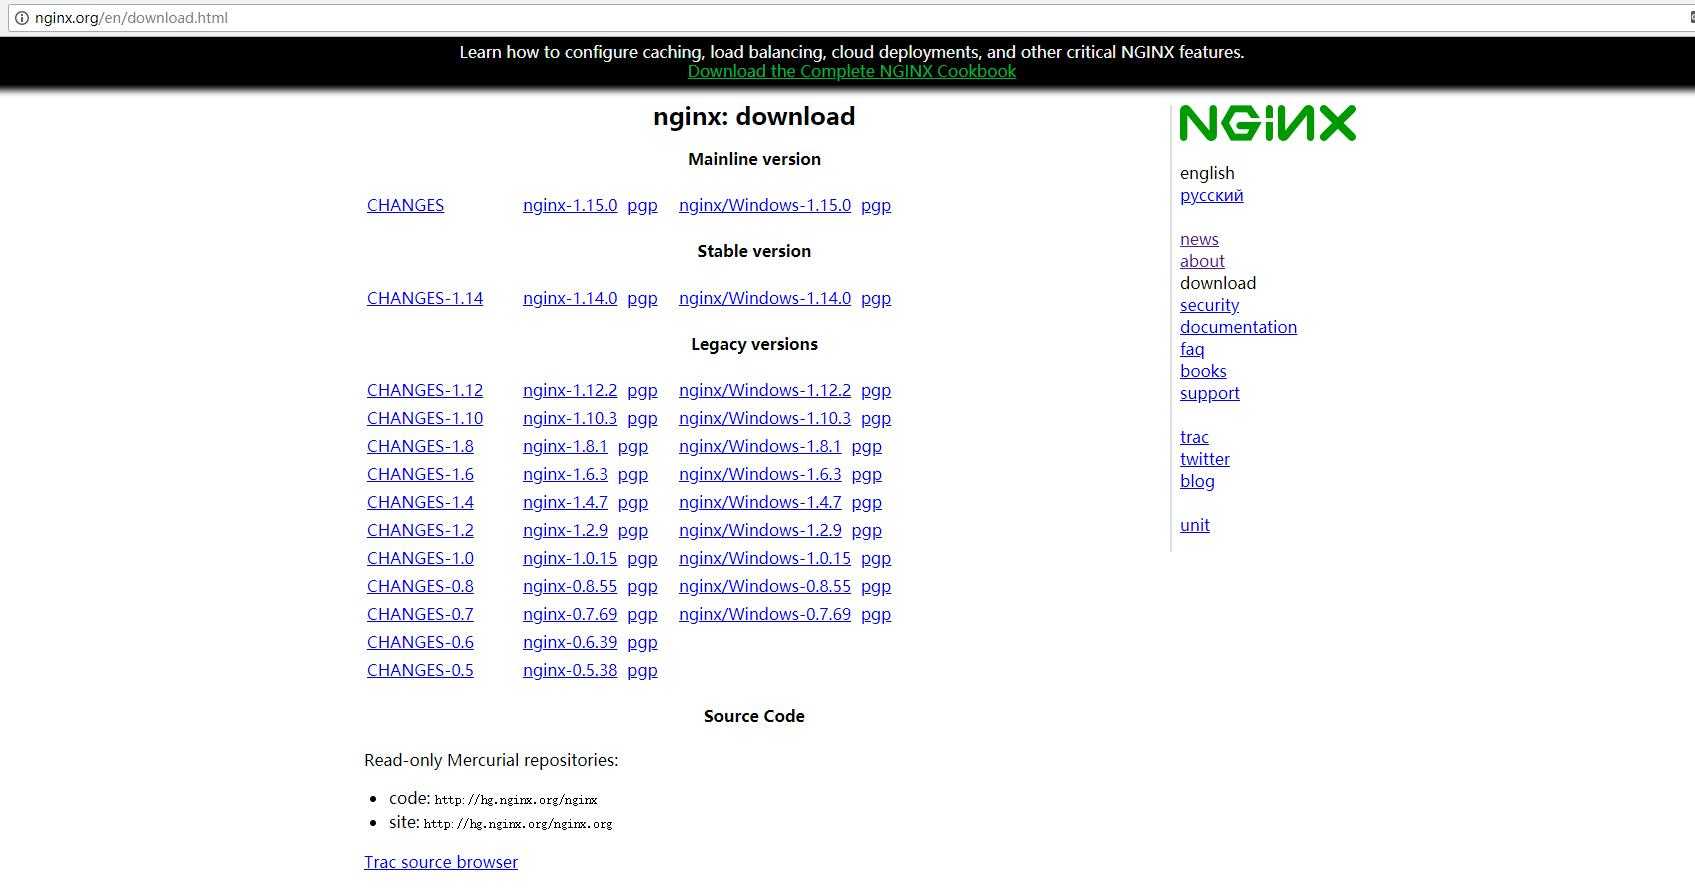Viewport: 1695px width, 895px height.
Task: Click the address bar URL field
Action: point(850,18)
